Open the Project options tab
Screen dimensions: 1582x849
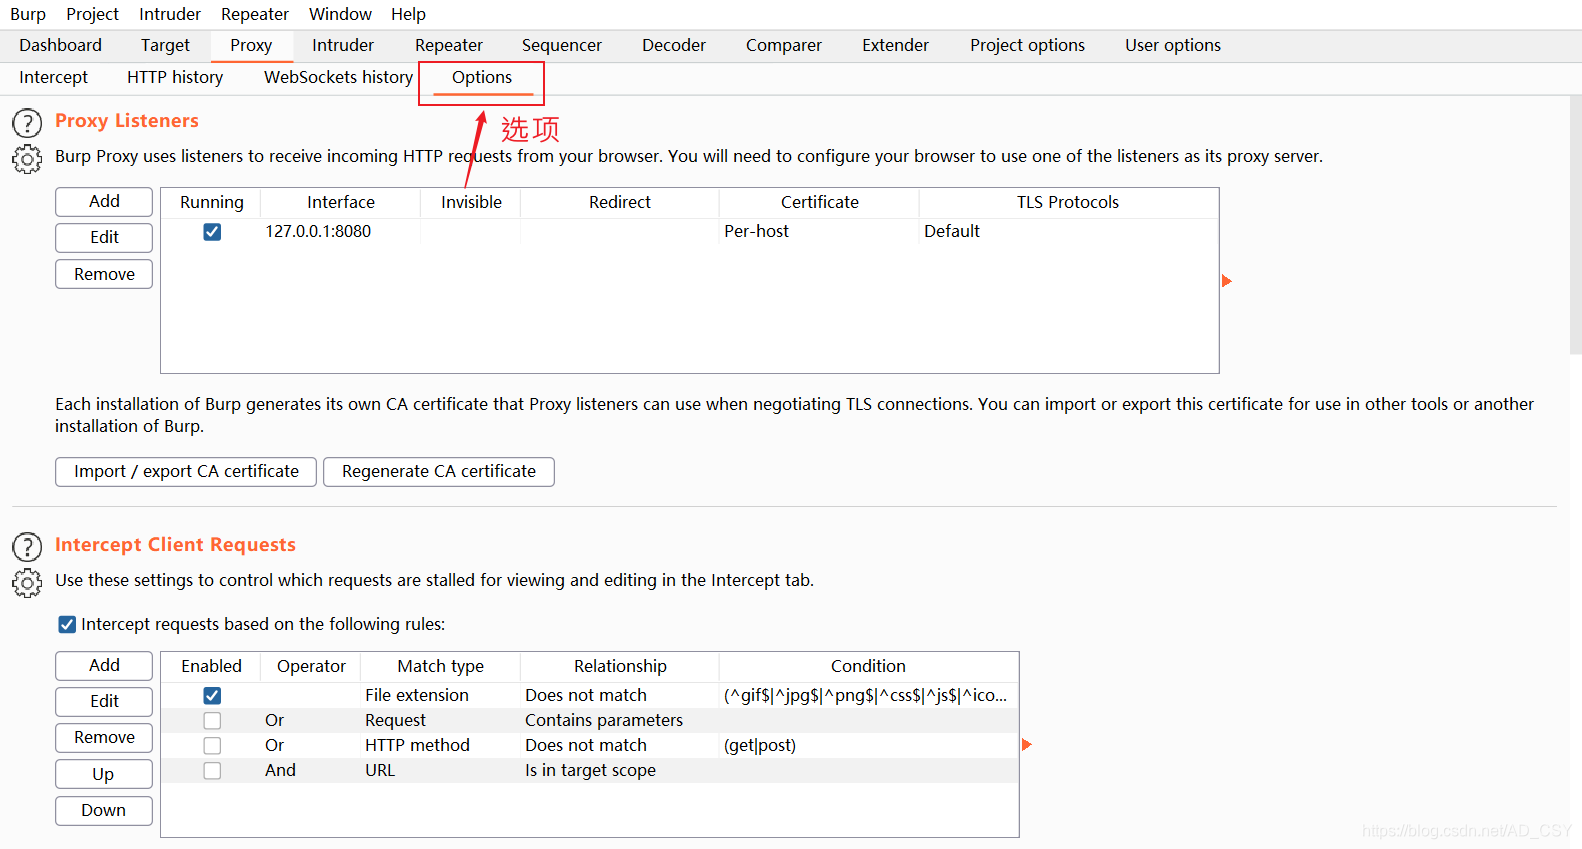pyautogui.click(x=1027, y=45)
